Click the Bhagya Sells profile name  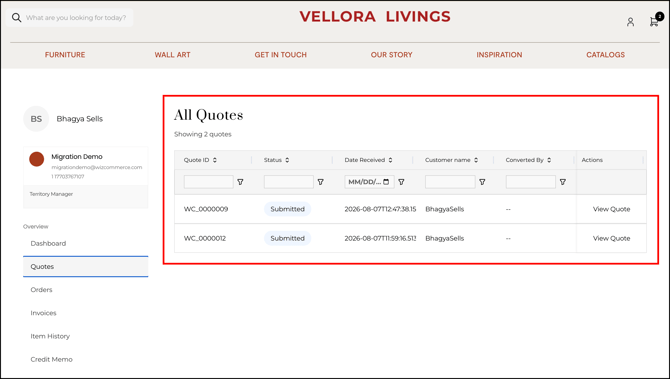click(79, 119)
